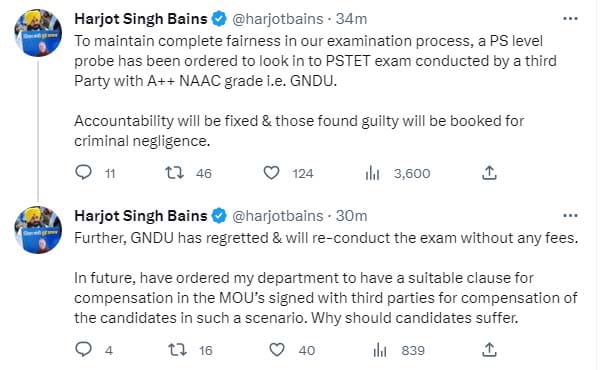Image resolution: width=614 pixels, height=370 pixels.
Task: Open @harjotbains handle on first tweet
Action: click(x=278, y=19)
